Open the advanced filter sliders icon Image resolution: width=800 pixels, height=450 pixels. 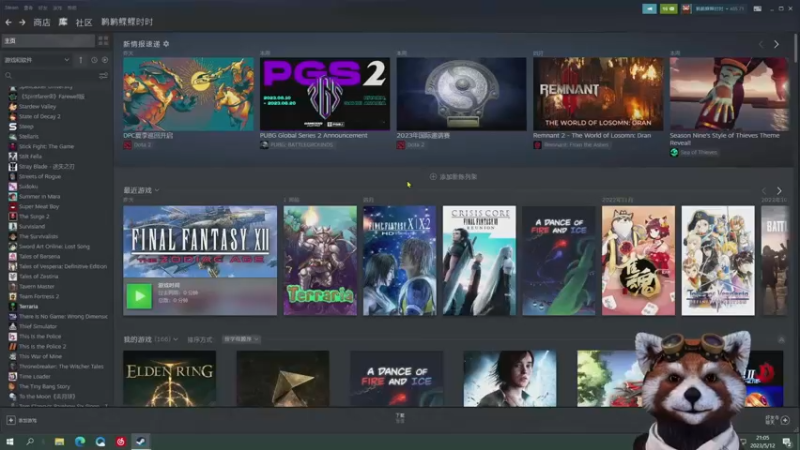104,76
